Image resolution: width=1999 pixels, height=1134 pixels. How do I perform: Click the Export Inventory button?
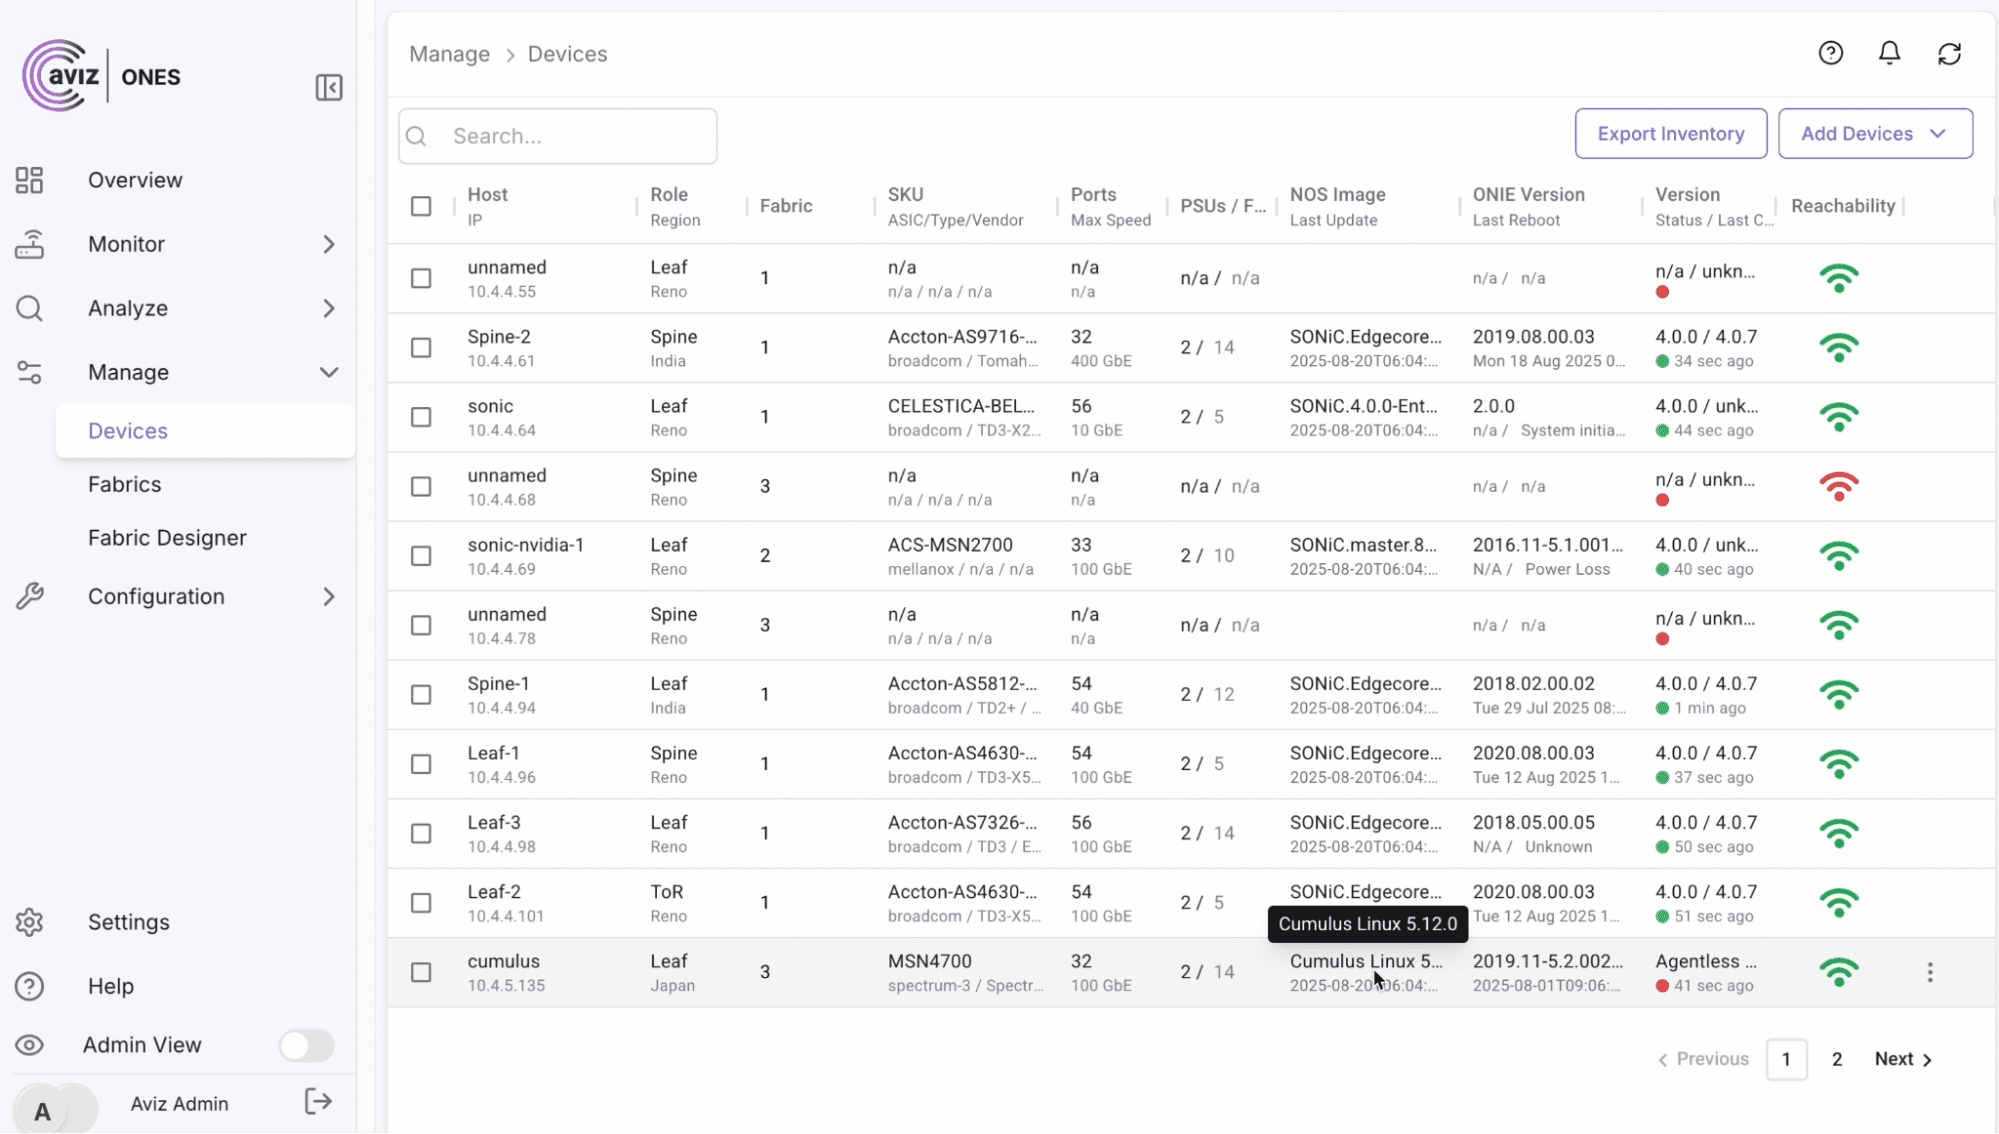tap(1670, 133)
